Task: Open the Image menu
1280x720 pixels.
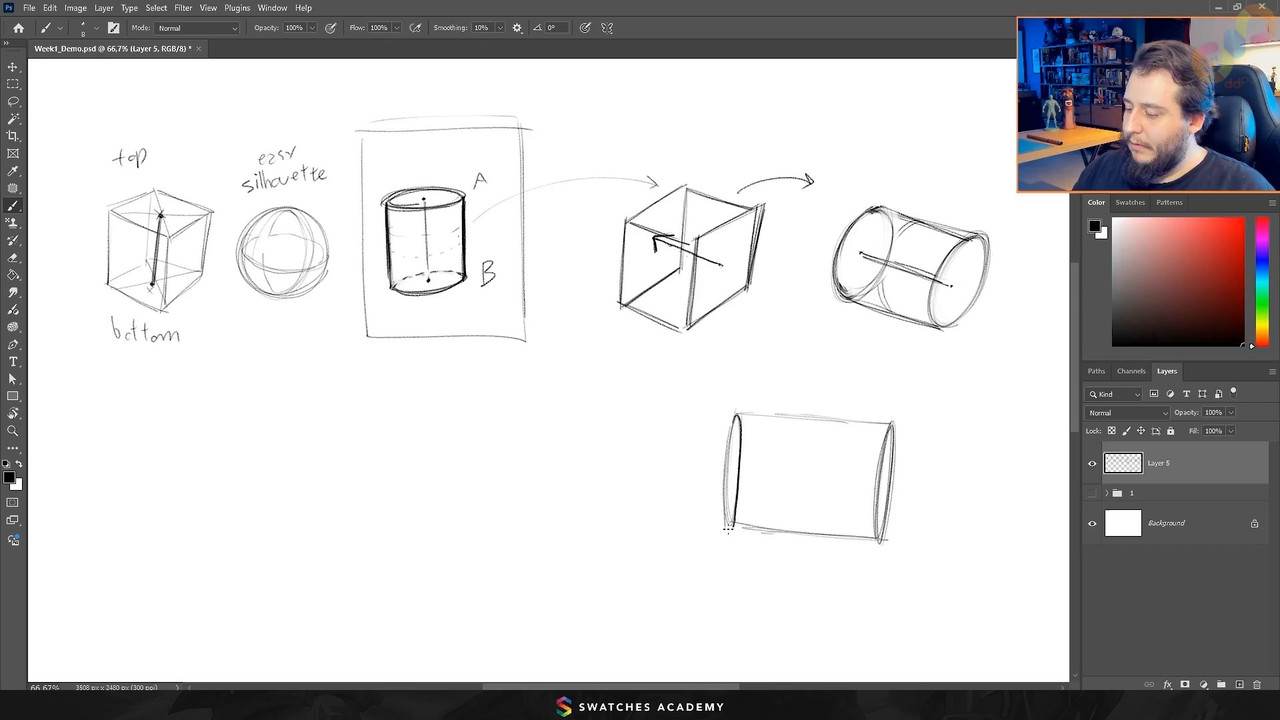Action: [75, 8]
